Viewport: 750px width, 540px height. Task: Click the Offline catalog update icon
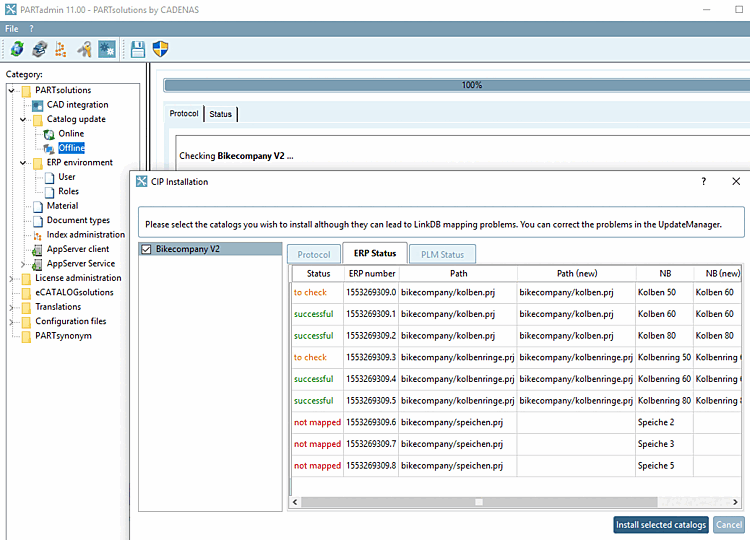pyautogui.click(x=49, y=149)
